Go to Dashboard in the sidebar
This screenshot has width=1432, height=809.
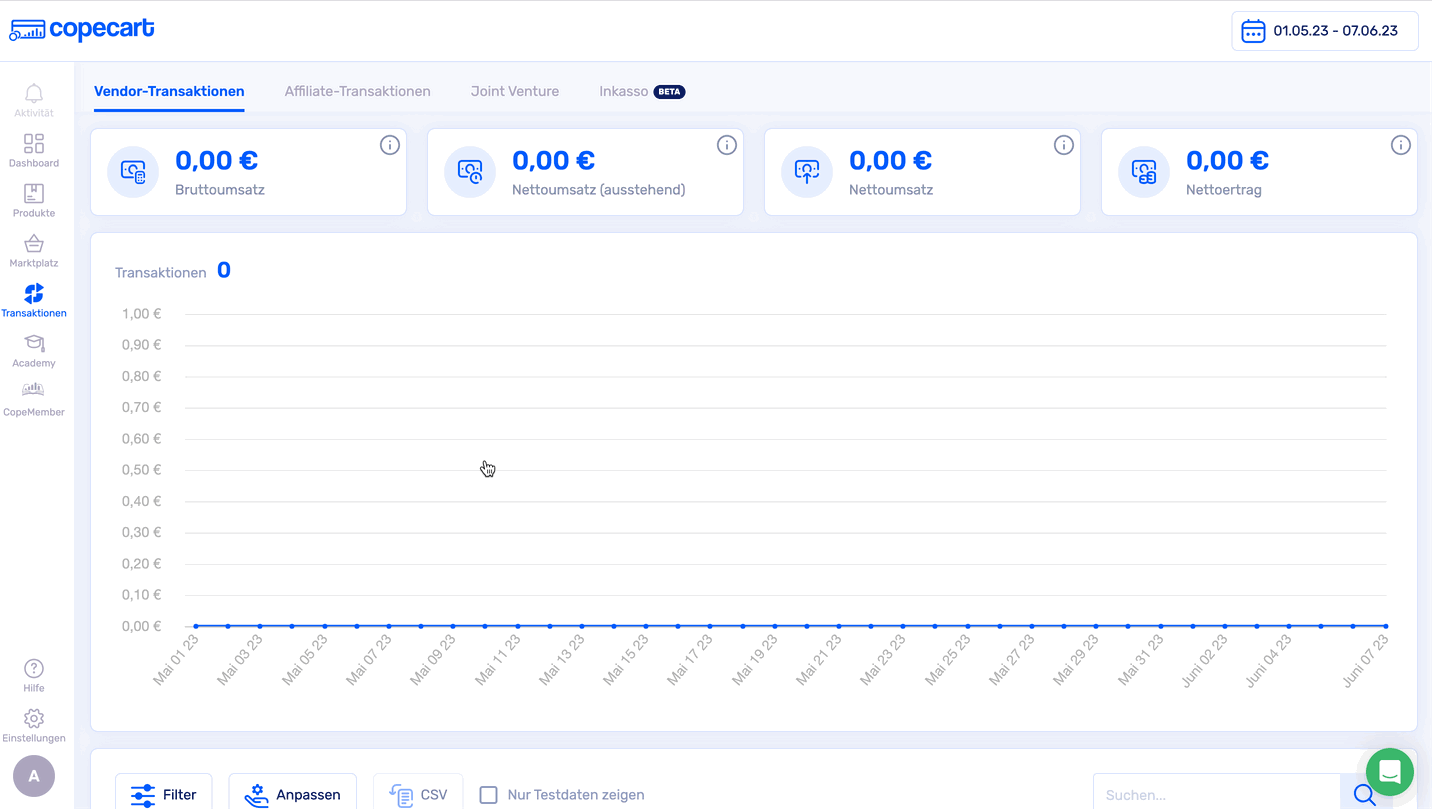pyautogui.click(x=34, y=144)
